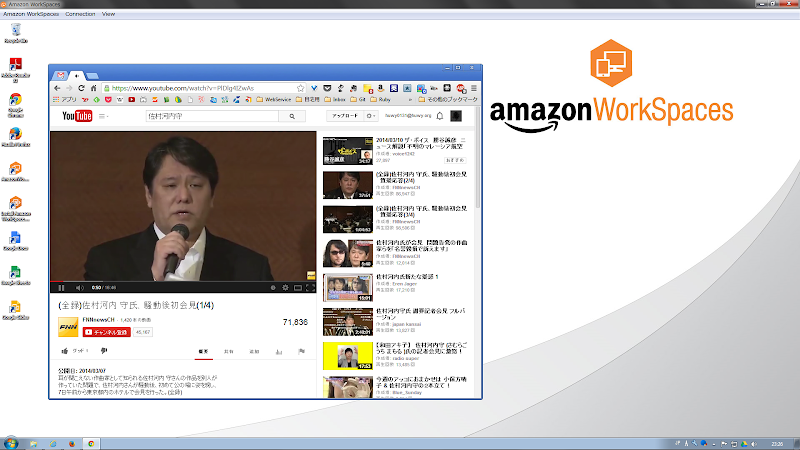Click the Amazon extension icon in Chrome
The image size is (800, 450).
click(381, 88)
